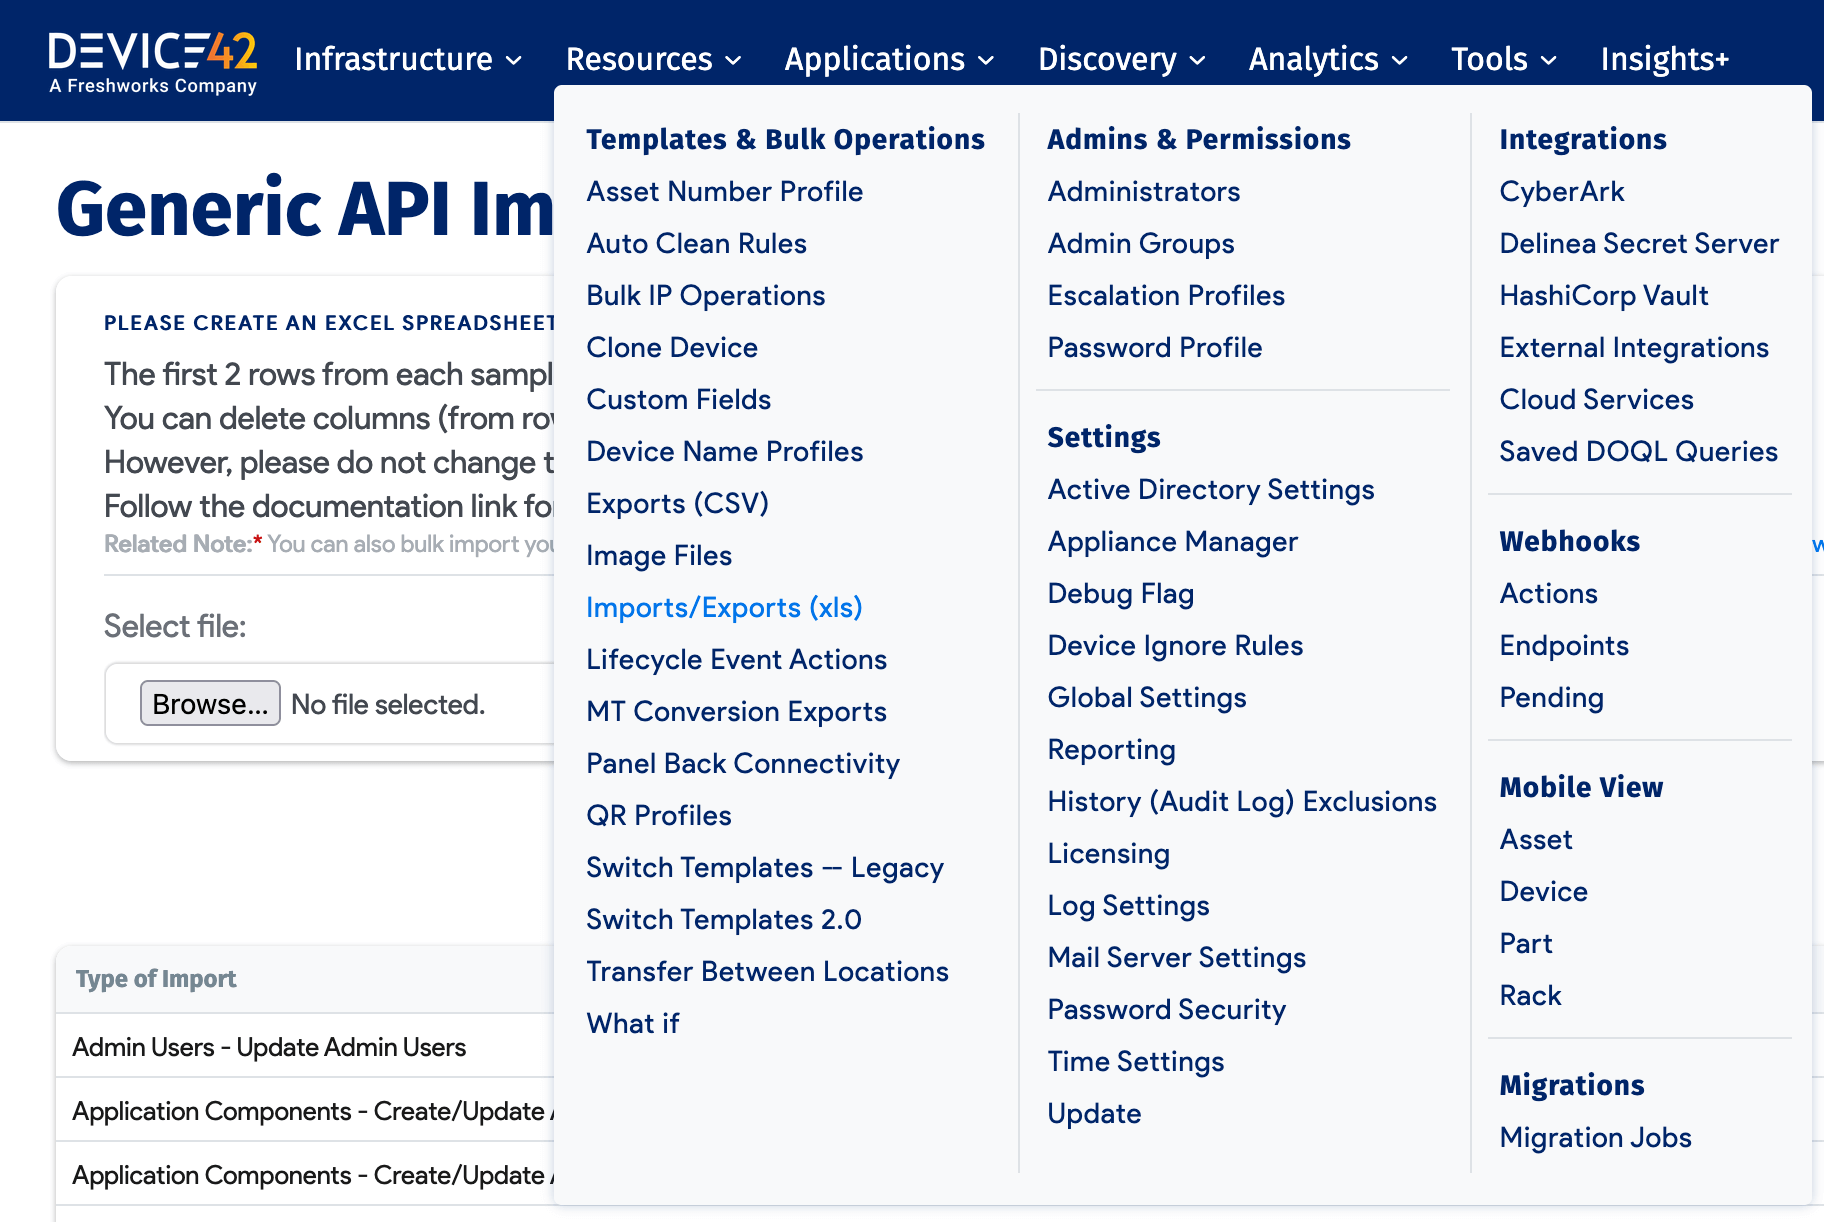The width and height of the screenshot is (1824, 1222).
Task: Open the Discovery navigation menu
Action: (x=1121, y=59)
